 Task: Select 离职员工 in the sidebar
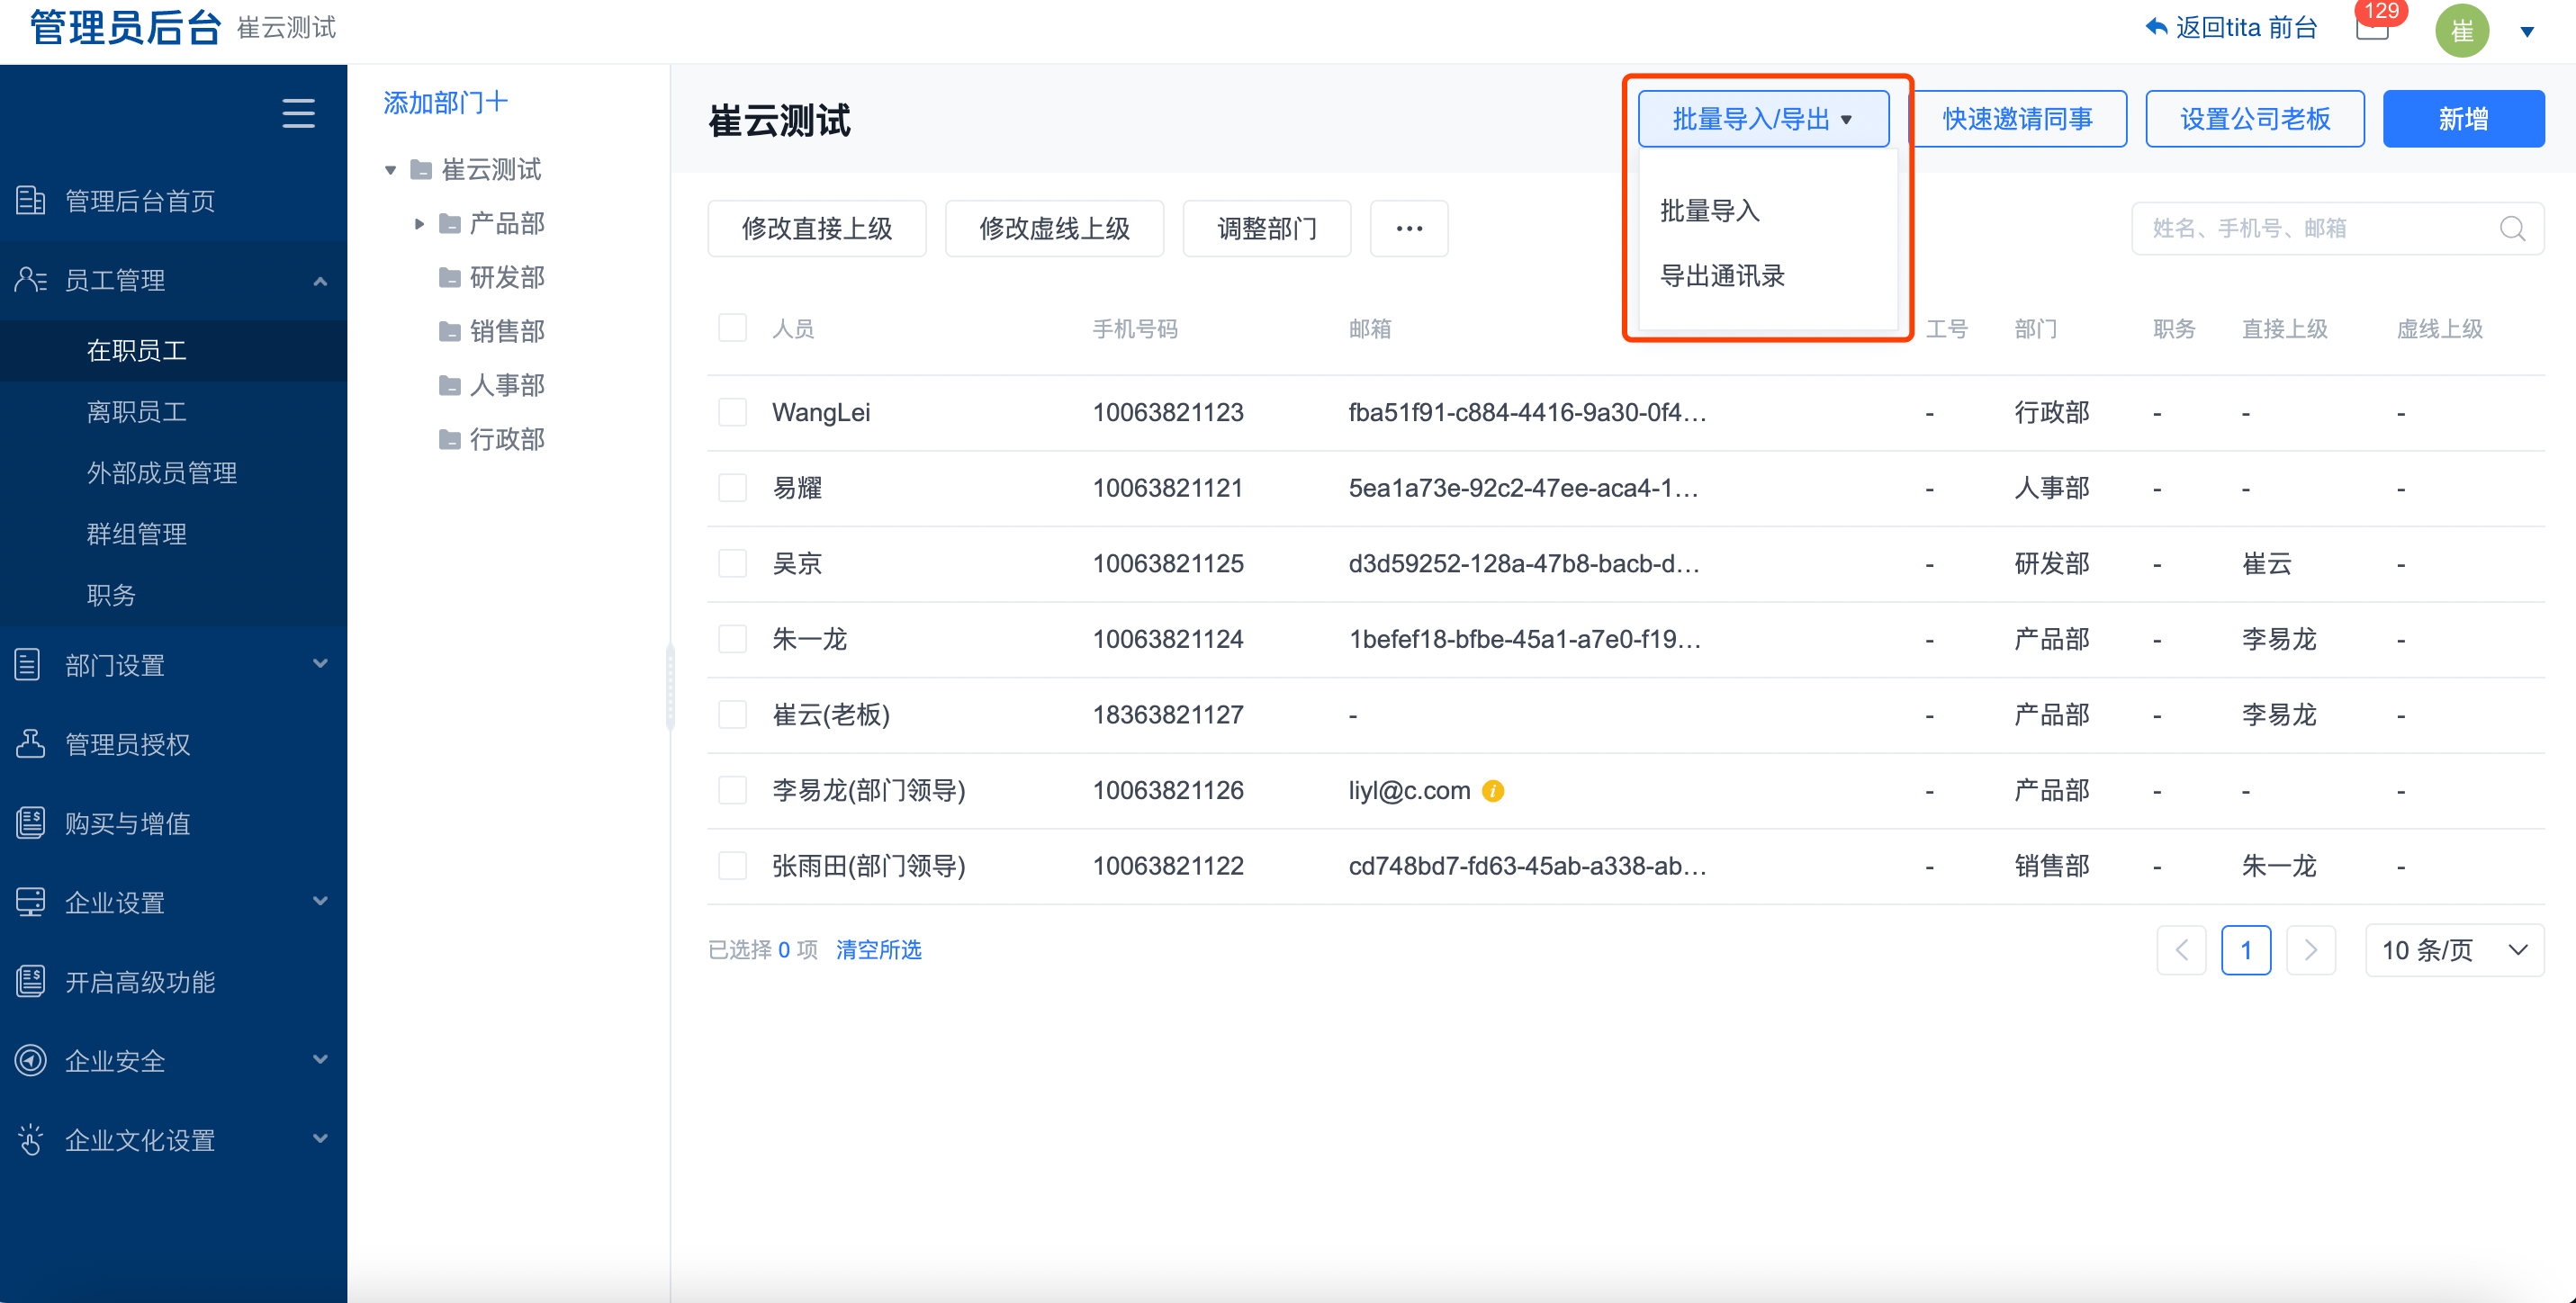point(174,411)
